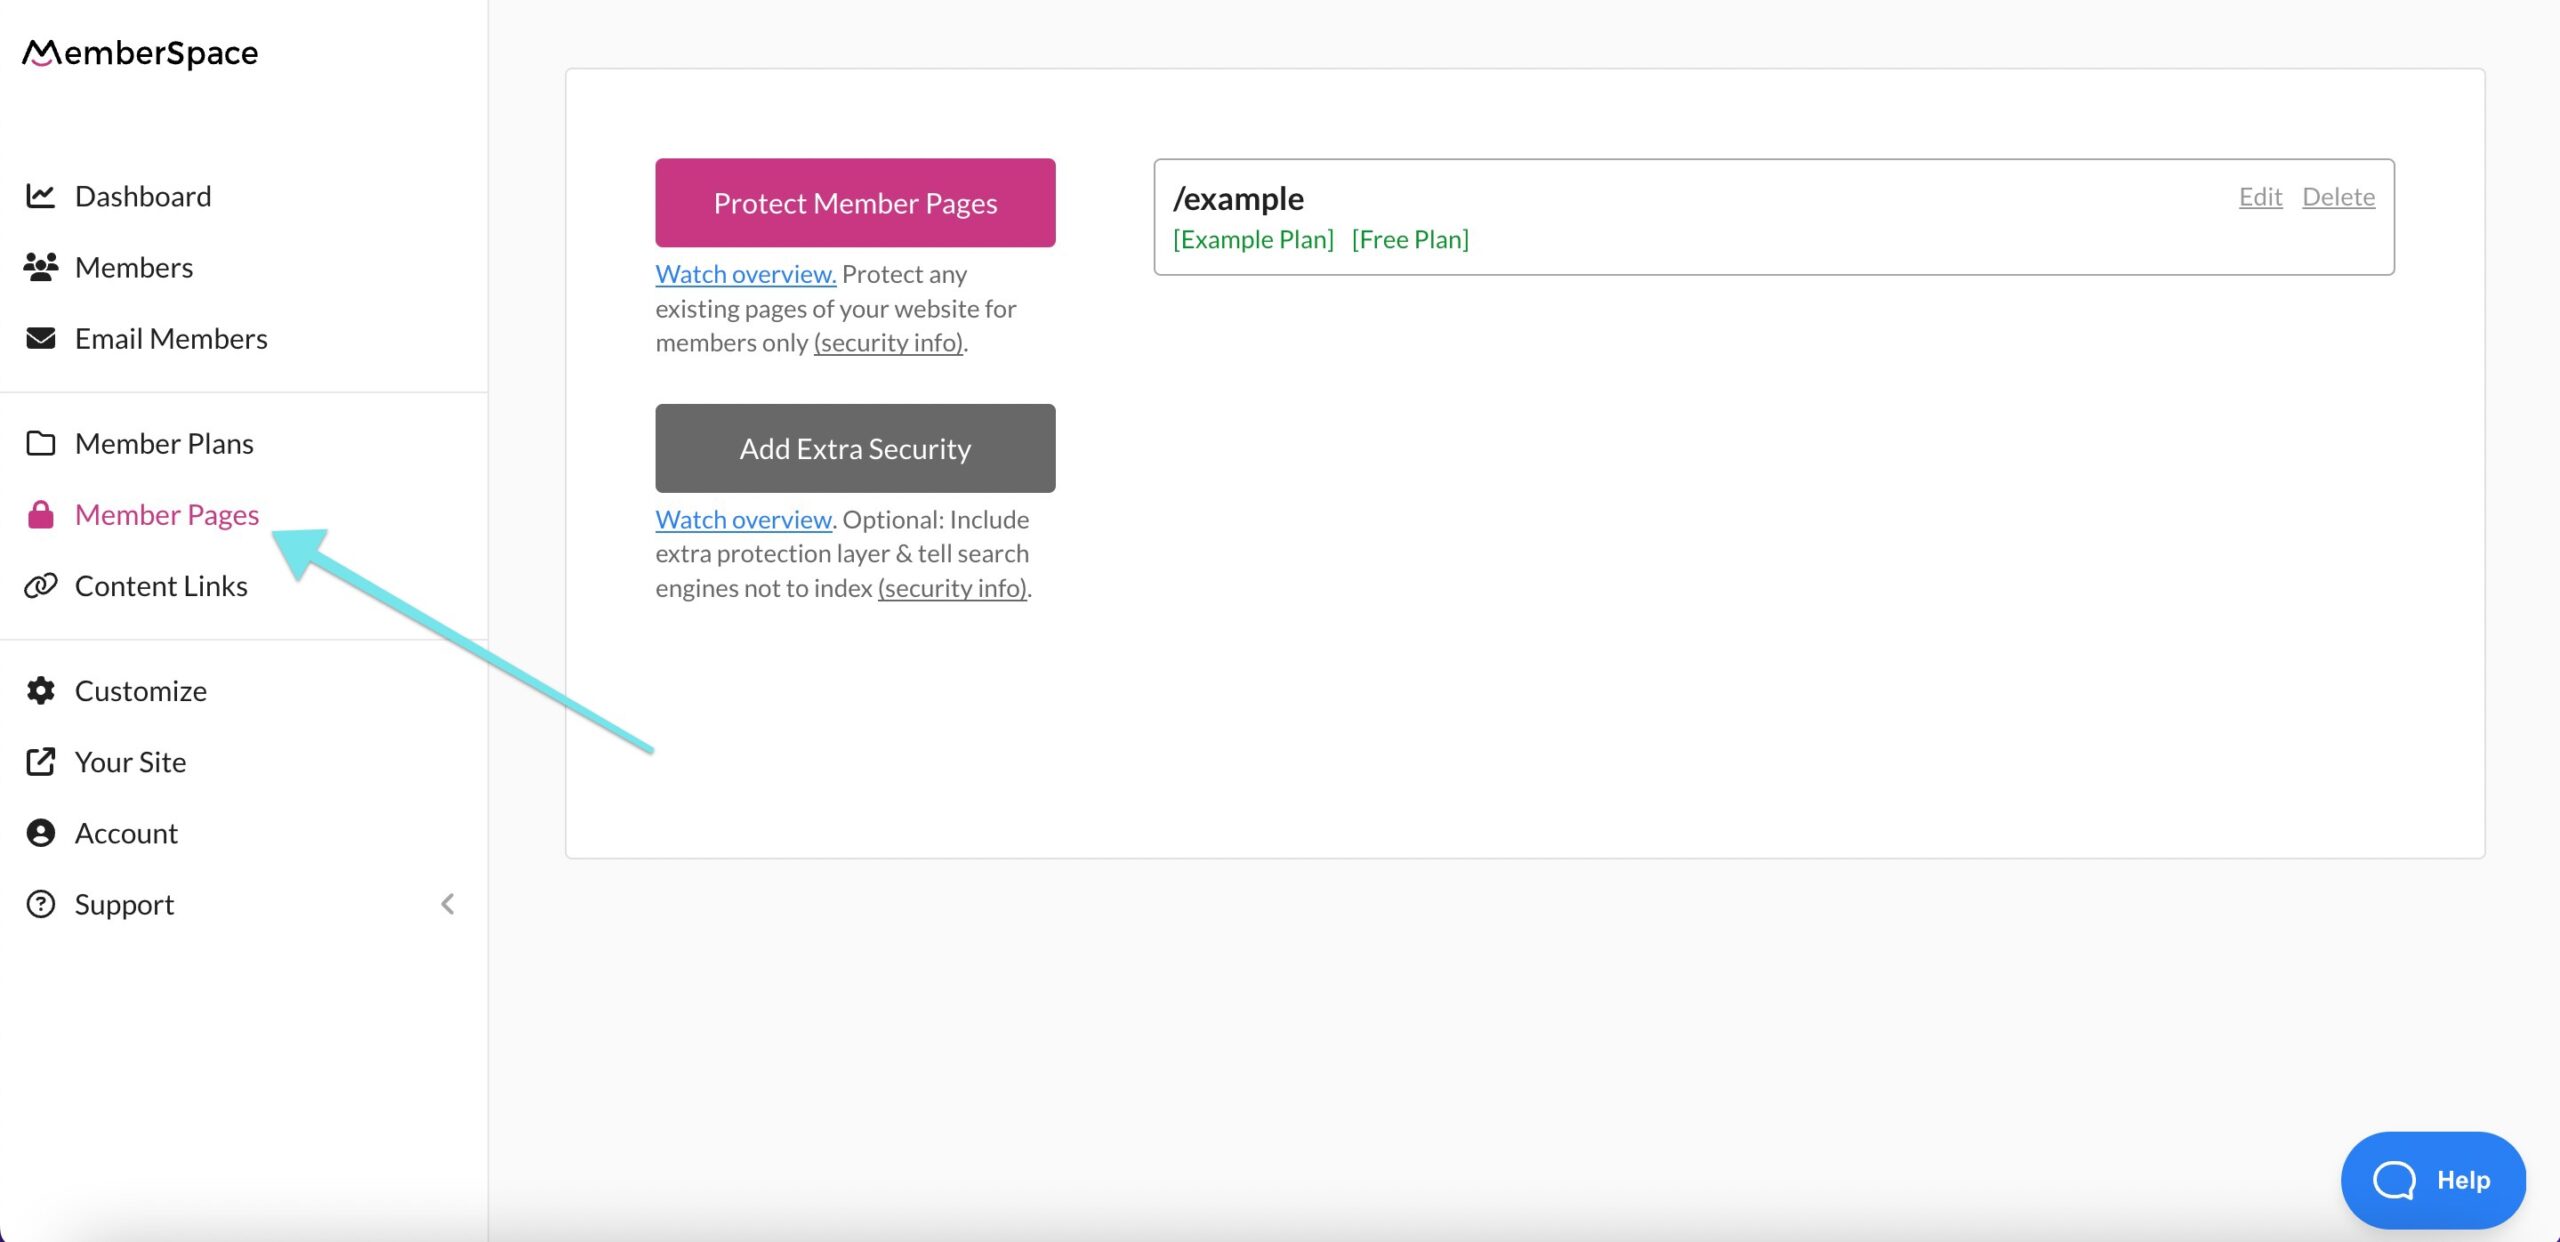Go to the Members section

point(134,267)
